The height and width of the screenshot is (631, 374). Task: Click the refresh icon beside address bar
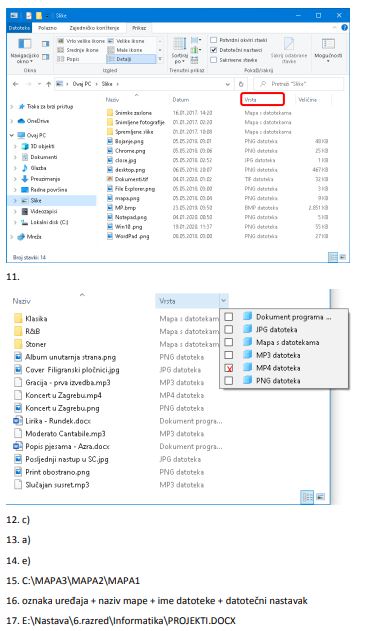pos(241,84)
